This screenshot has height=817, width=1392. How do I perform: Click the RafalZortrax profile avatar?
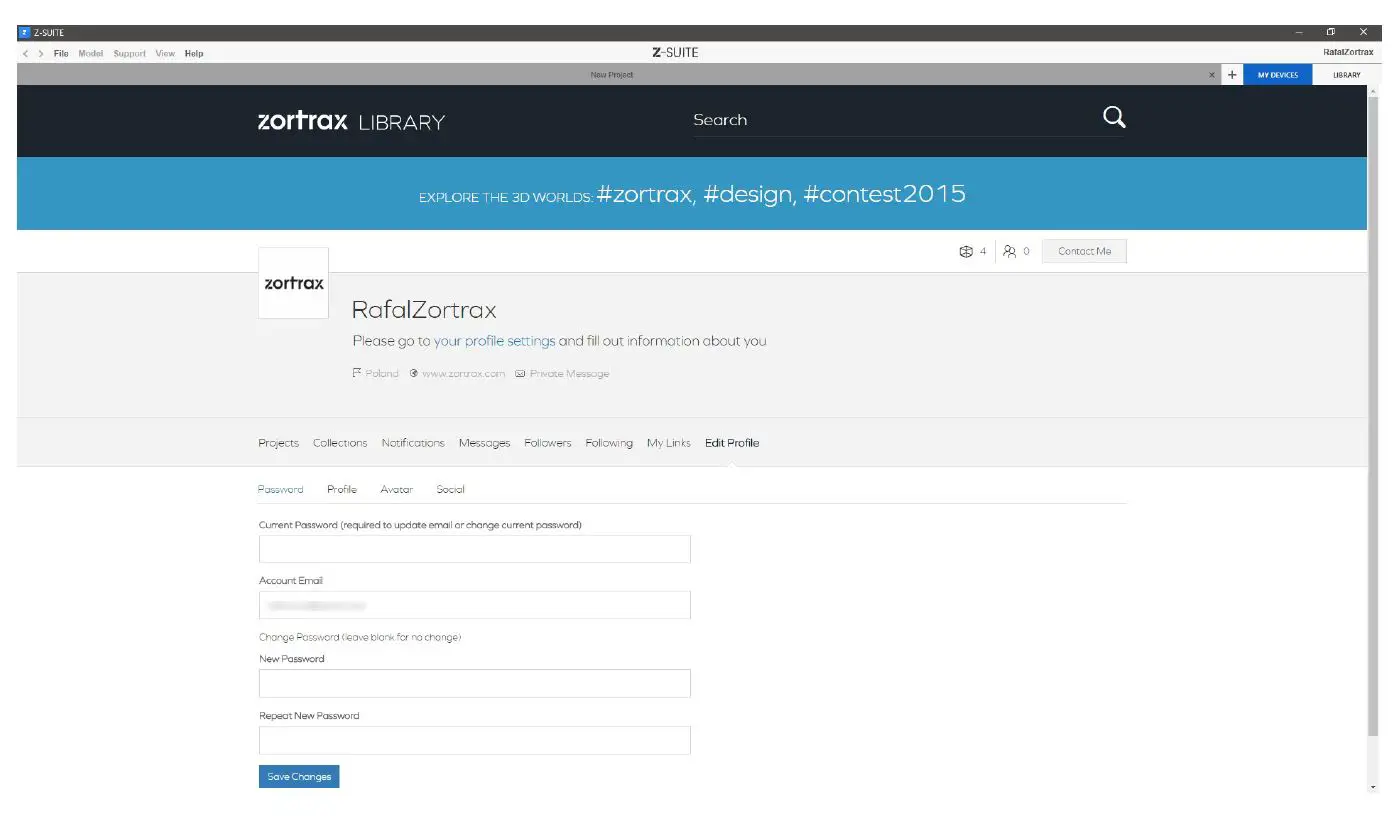(x=293, y=283)
